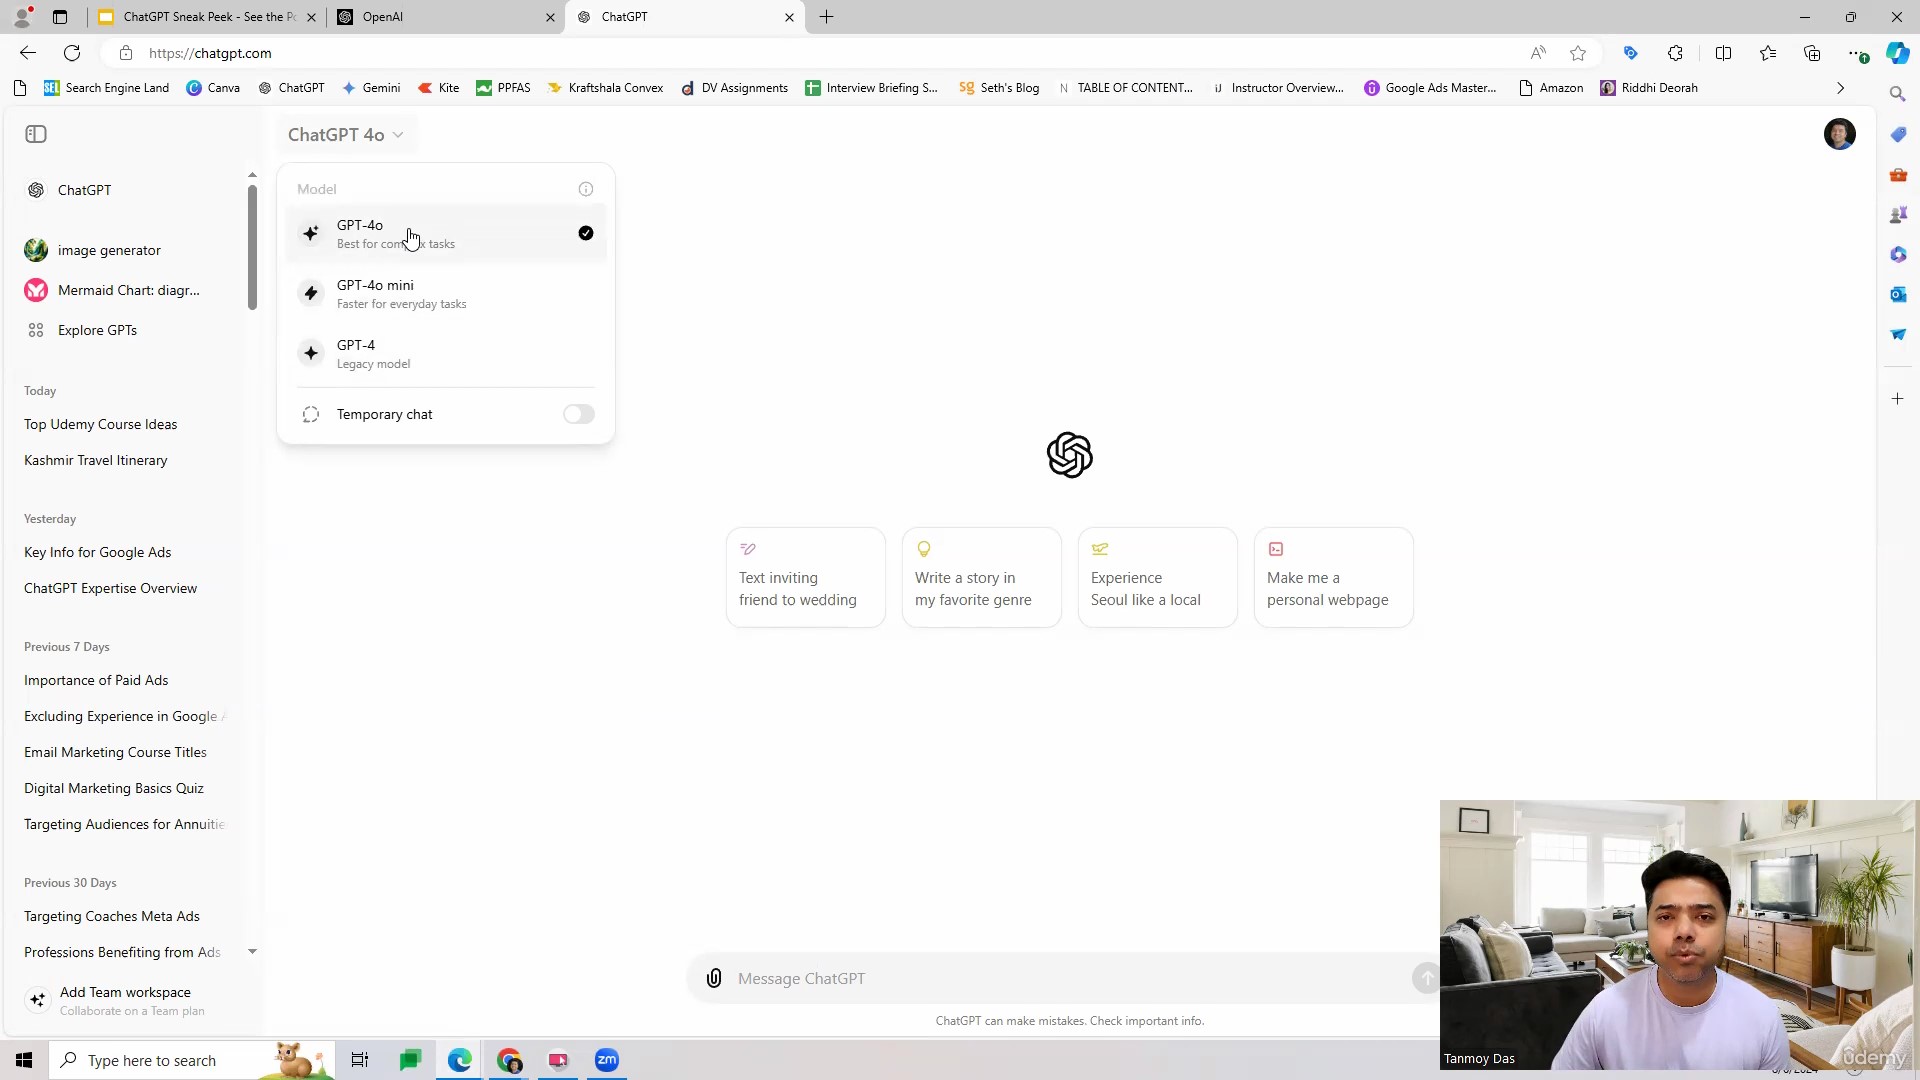Open browser collections icon
The height and width of the screenshot is (1080, 1920).
coord(1812,53)
